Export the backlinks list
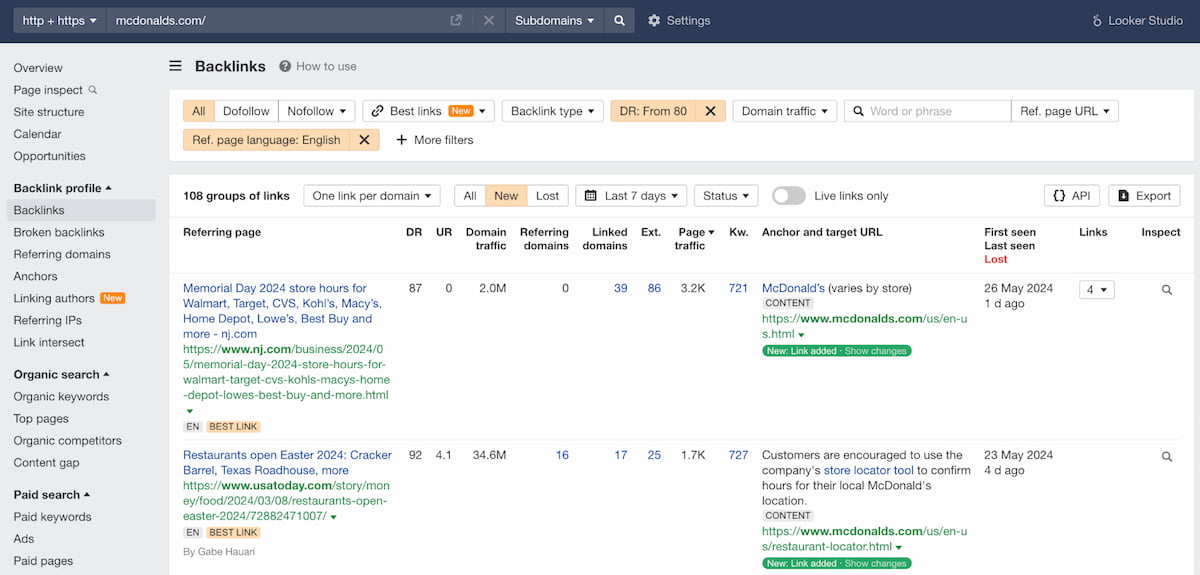The height and width of the screenshot is (575, 1200). (x=1144, y=196)
